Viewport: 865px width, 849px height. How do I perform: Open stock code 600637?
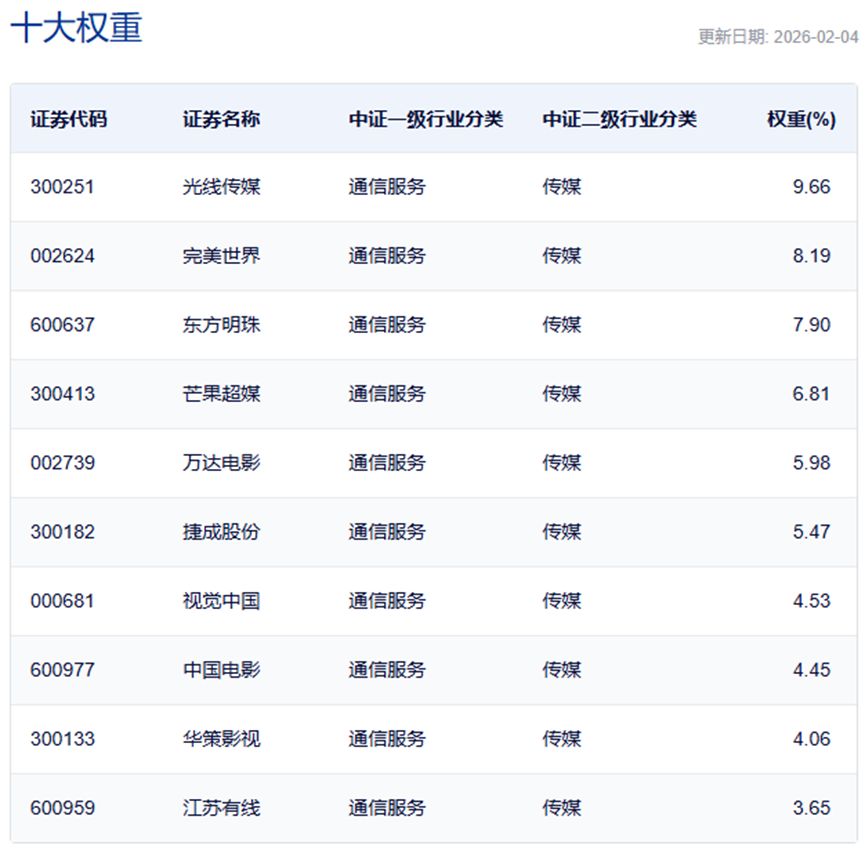click(x=62, y=325)
